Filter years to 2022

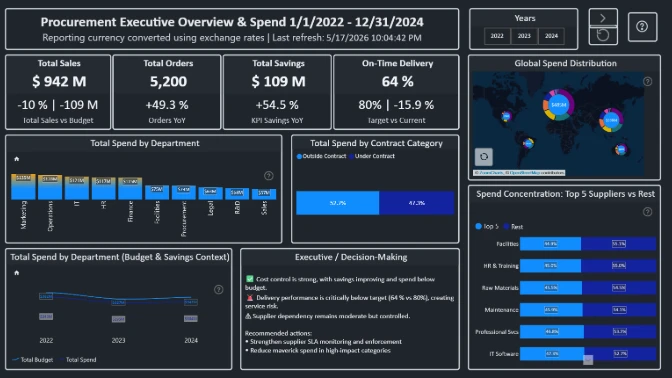(497, 36)
